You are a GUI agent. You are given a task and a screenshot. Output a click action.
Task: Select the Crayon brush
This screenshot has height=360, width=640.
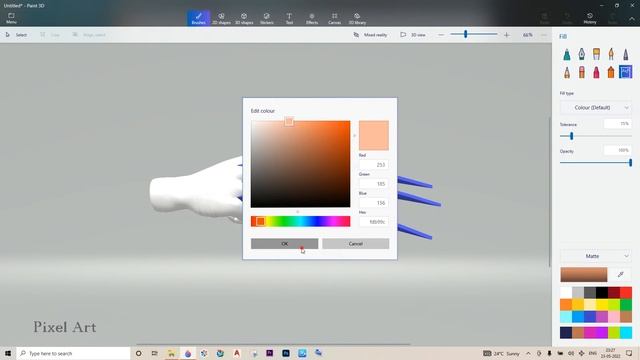coord(596,72)
